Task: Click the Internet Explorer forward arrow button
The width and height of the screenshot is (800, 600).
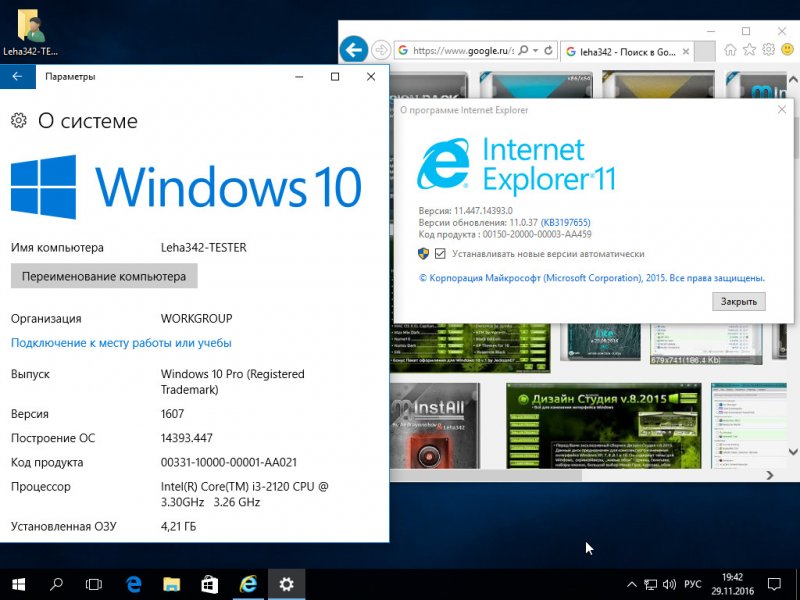Action: (381, 51)
